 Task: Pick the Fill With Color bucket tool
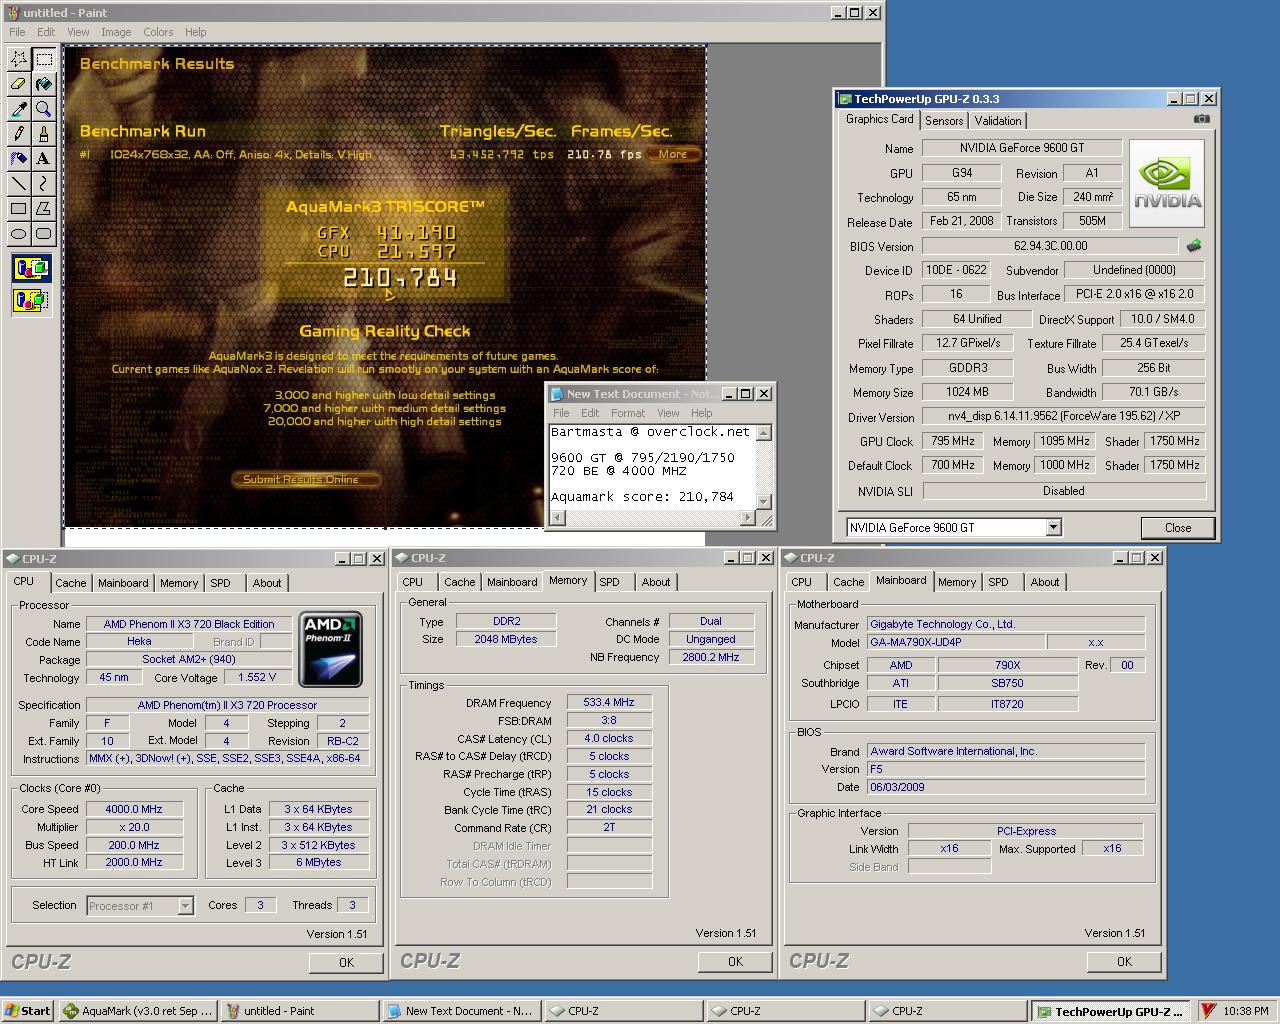[x=43, y=84]
